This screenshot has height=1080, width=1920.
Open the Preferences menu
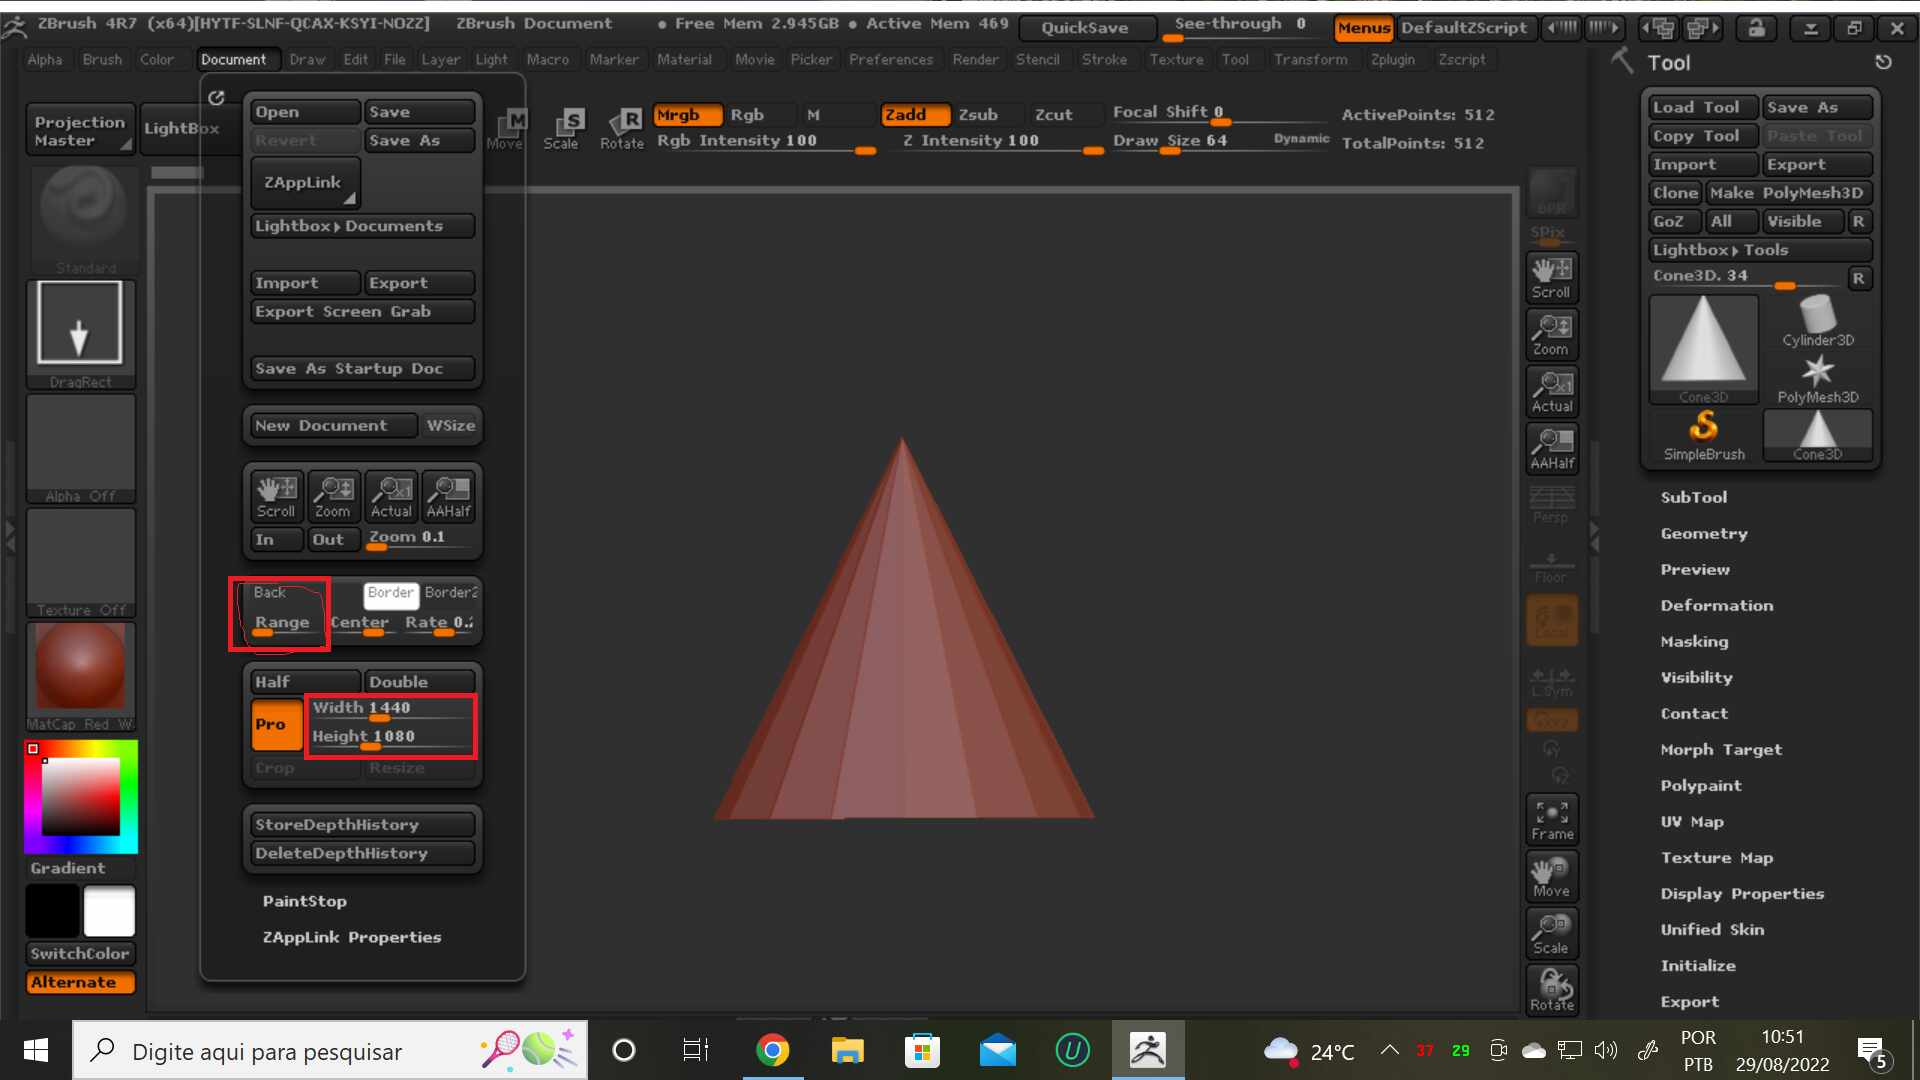click(x=890, y=59)
